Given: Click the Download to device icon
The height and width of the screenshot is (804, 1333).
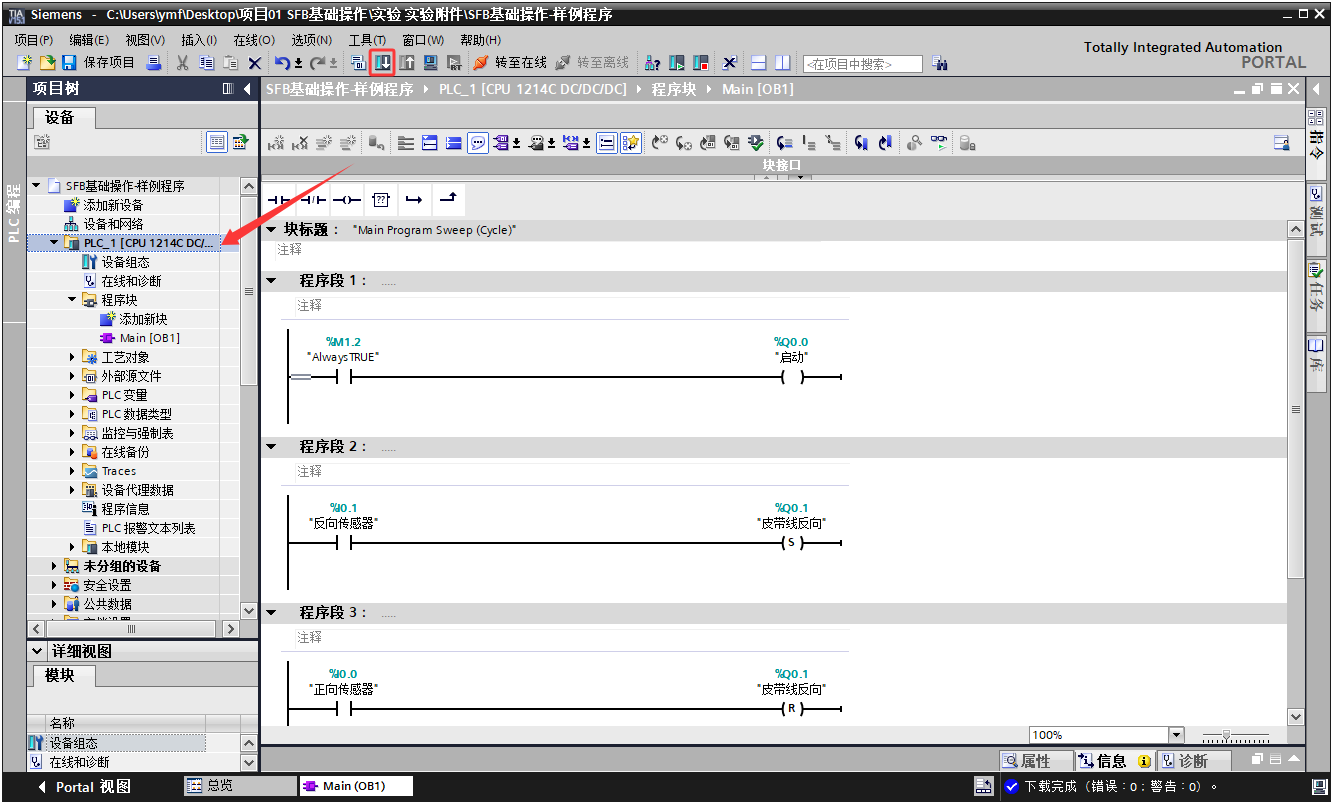Looking at the screenshot, I should (x=383, y=63).
